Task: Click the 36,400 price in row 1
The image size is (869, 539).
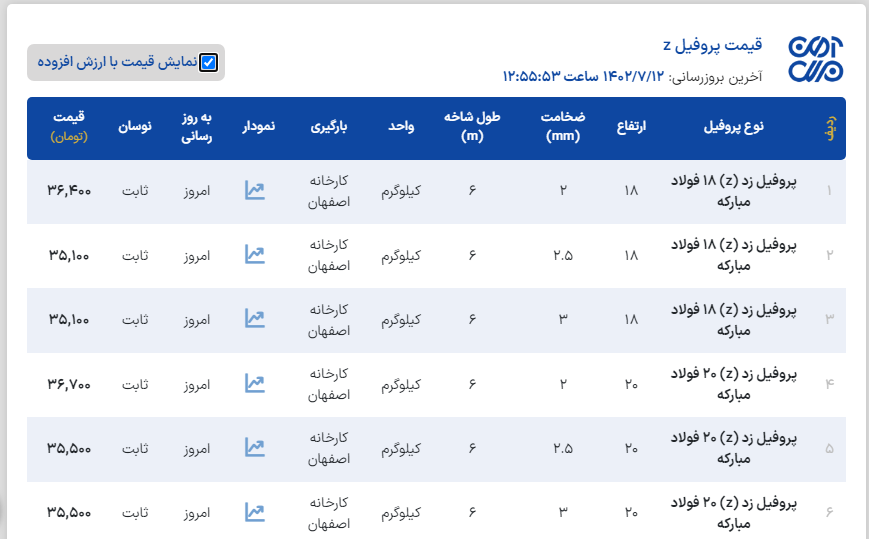Action: pos(69,190)
